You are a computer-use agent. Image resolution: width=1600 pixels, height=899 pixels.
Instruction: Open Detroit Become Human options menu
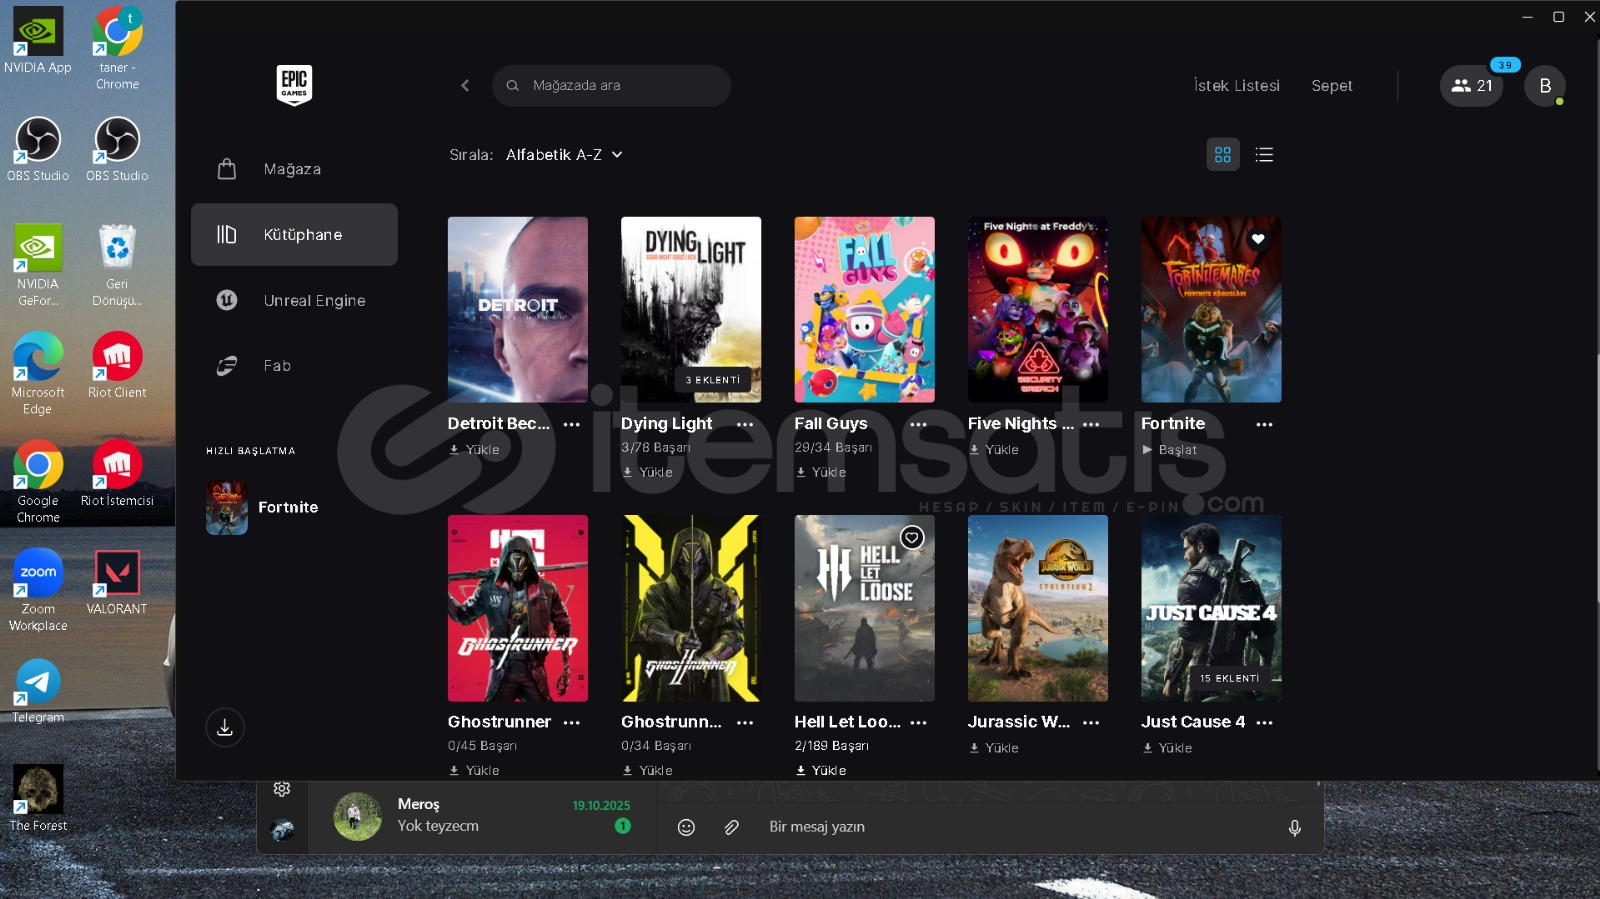572,424
